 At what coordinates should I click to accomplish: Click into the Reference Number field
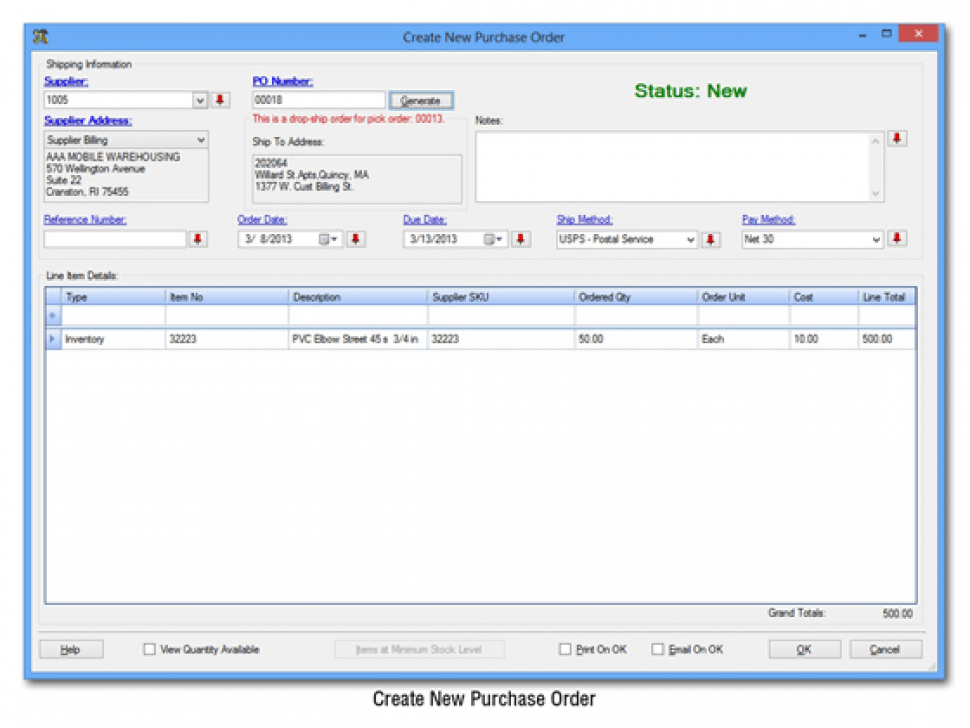[115, 239]
